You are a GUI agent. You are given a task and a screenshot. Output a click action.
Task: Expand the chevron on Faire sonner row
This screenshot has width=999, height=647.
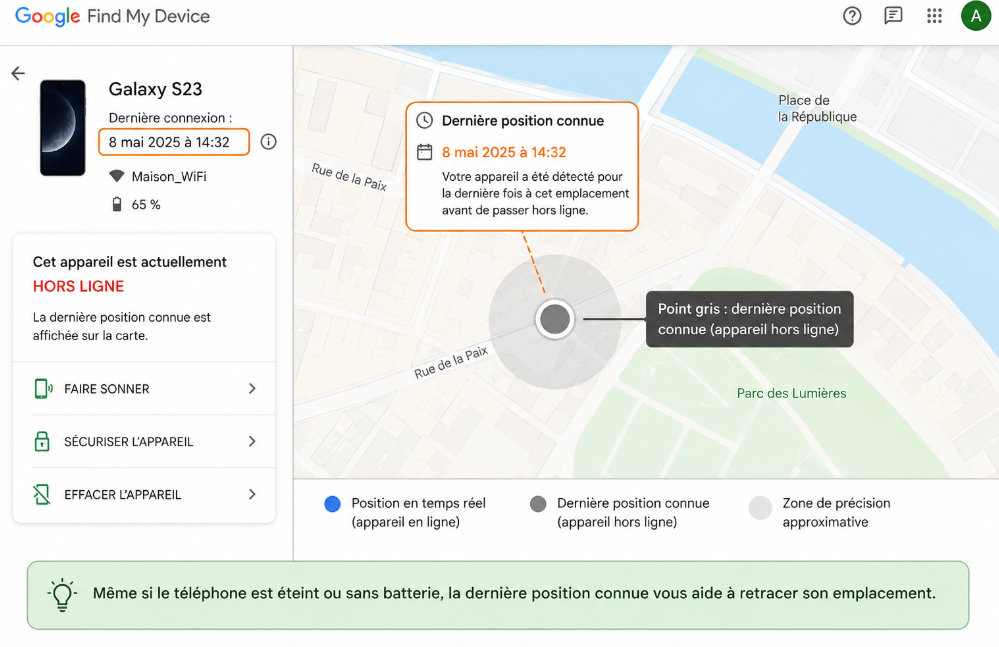(252, 388)
